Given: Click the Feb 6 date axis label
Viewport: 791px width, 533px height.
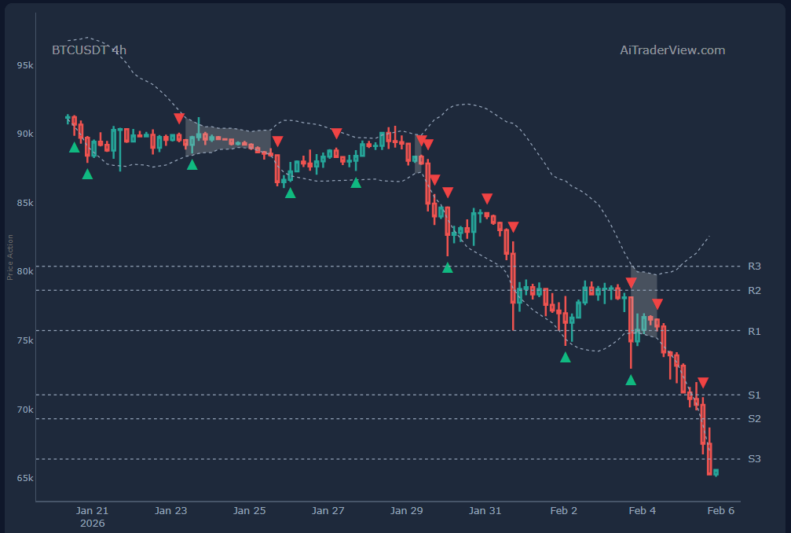Looking at the screenshot, I should click(x=721, y=510).
